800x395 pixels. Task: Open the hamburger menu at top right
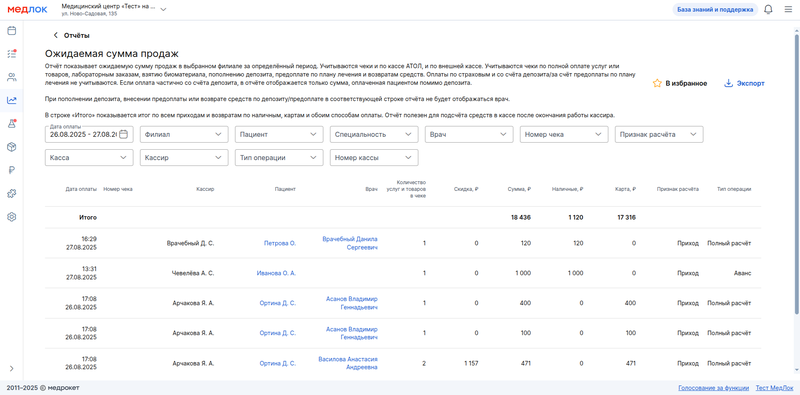pos(788,10)
